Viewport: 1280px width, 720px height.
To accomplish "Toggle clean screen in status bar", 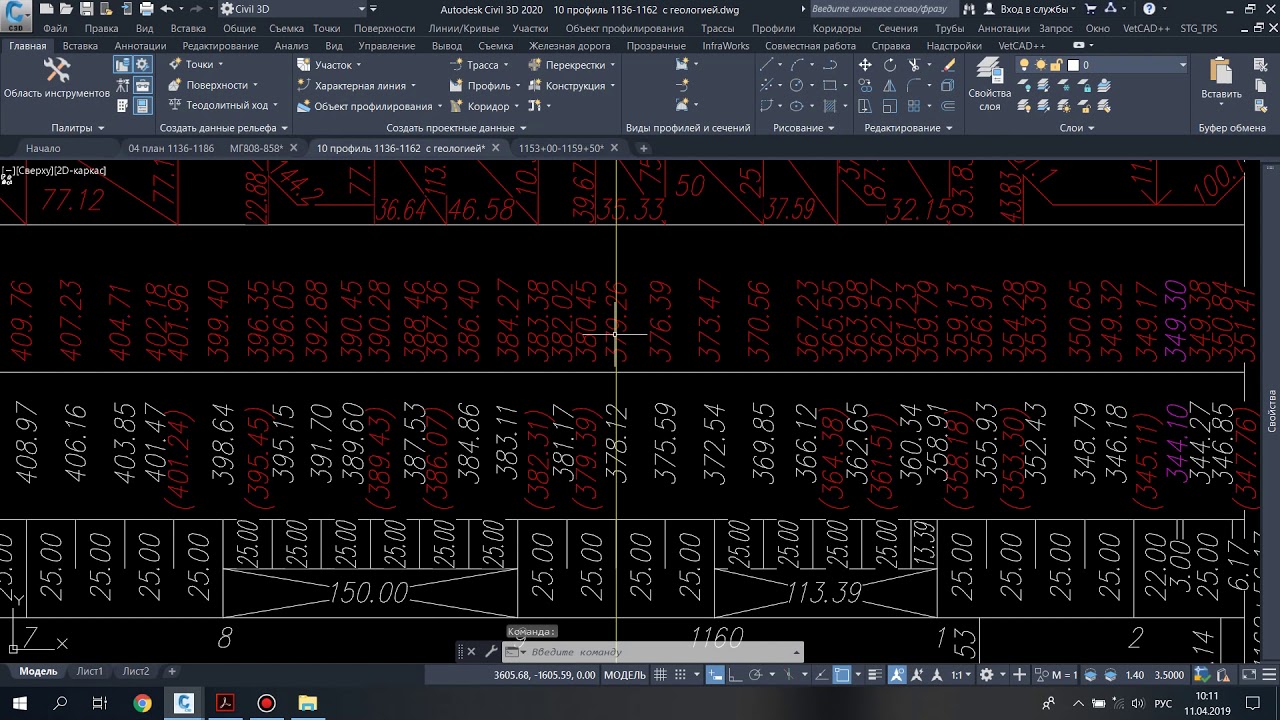I will pos(1248,675).
